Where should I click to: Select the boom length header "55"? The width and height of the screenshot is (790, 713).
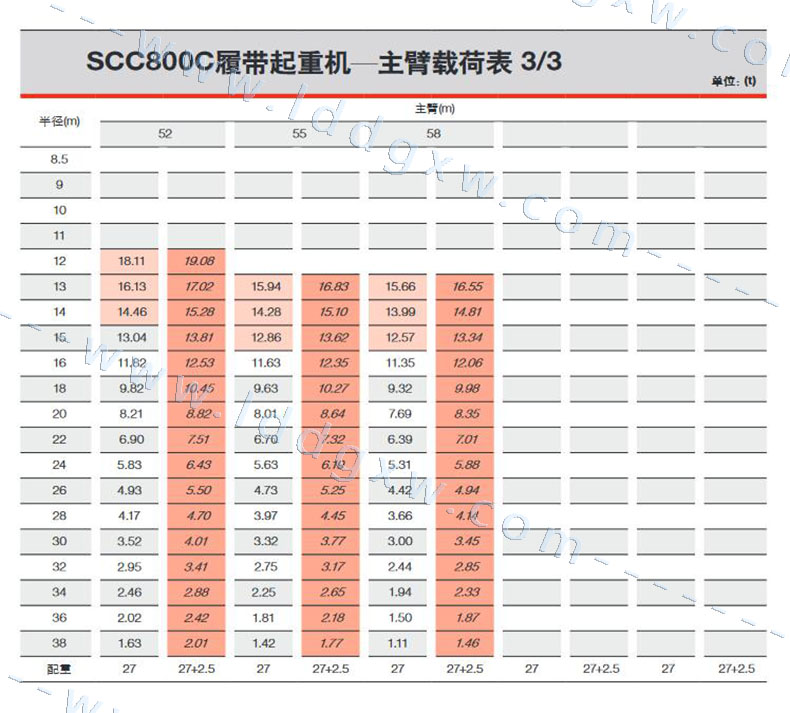point(299,134)
